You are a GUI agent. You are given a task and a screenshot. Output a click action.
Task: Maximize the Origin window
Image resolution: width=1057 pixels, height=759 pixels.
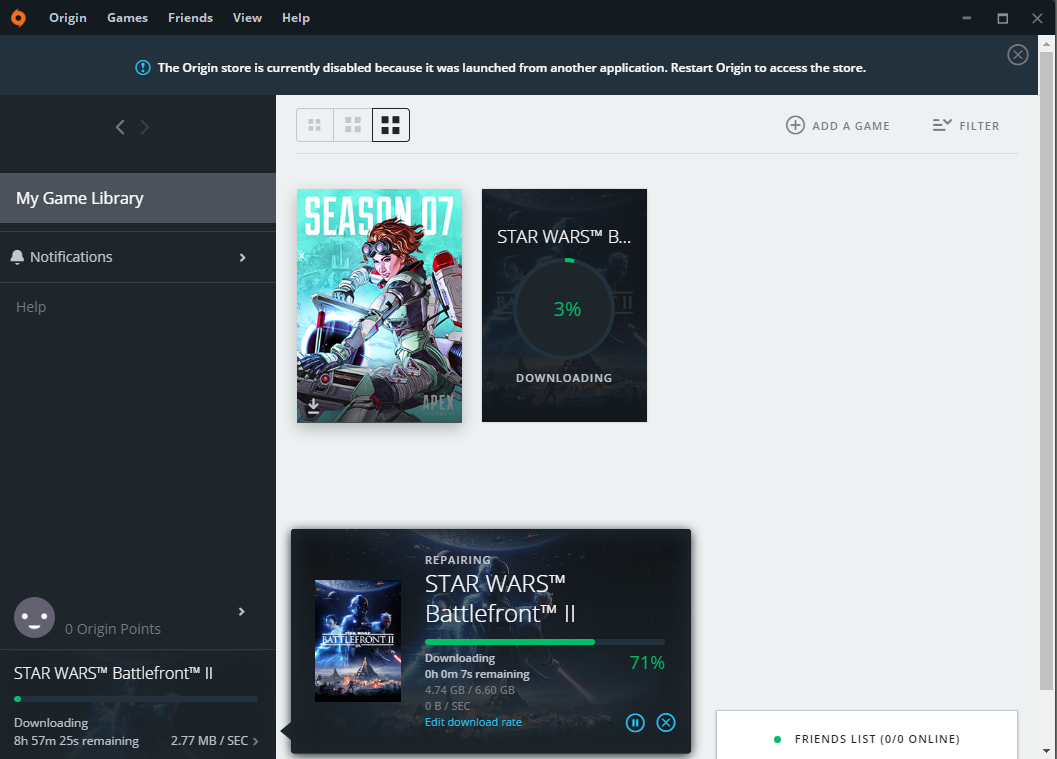1002,18
